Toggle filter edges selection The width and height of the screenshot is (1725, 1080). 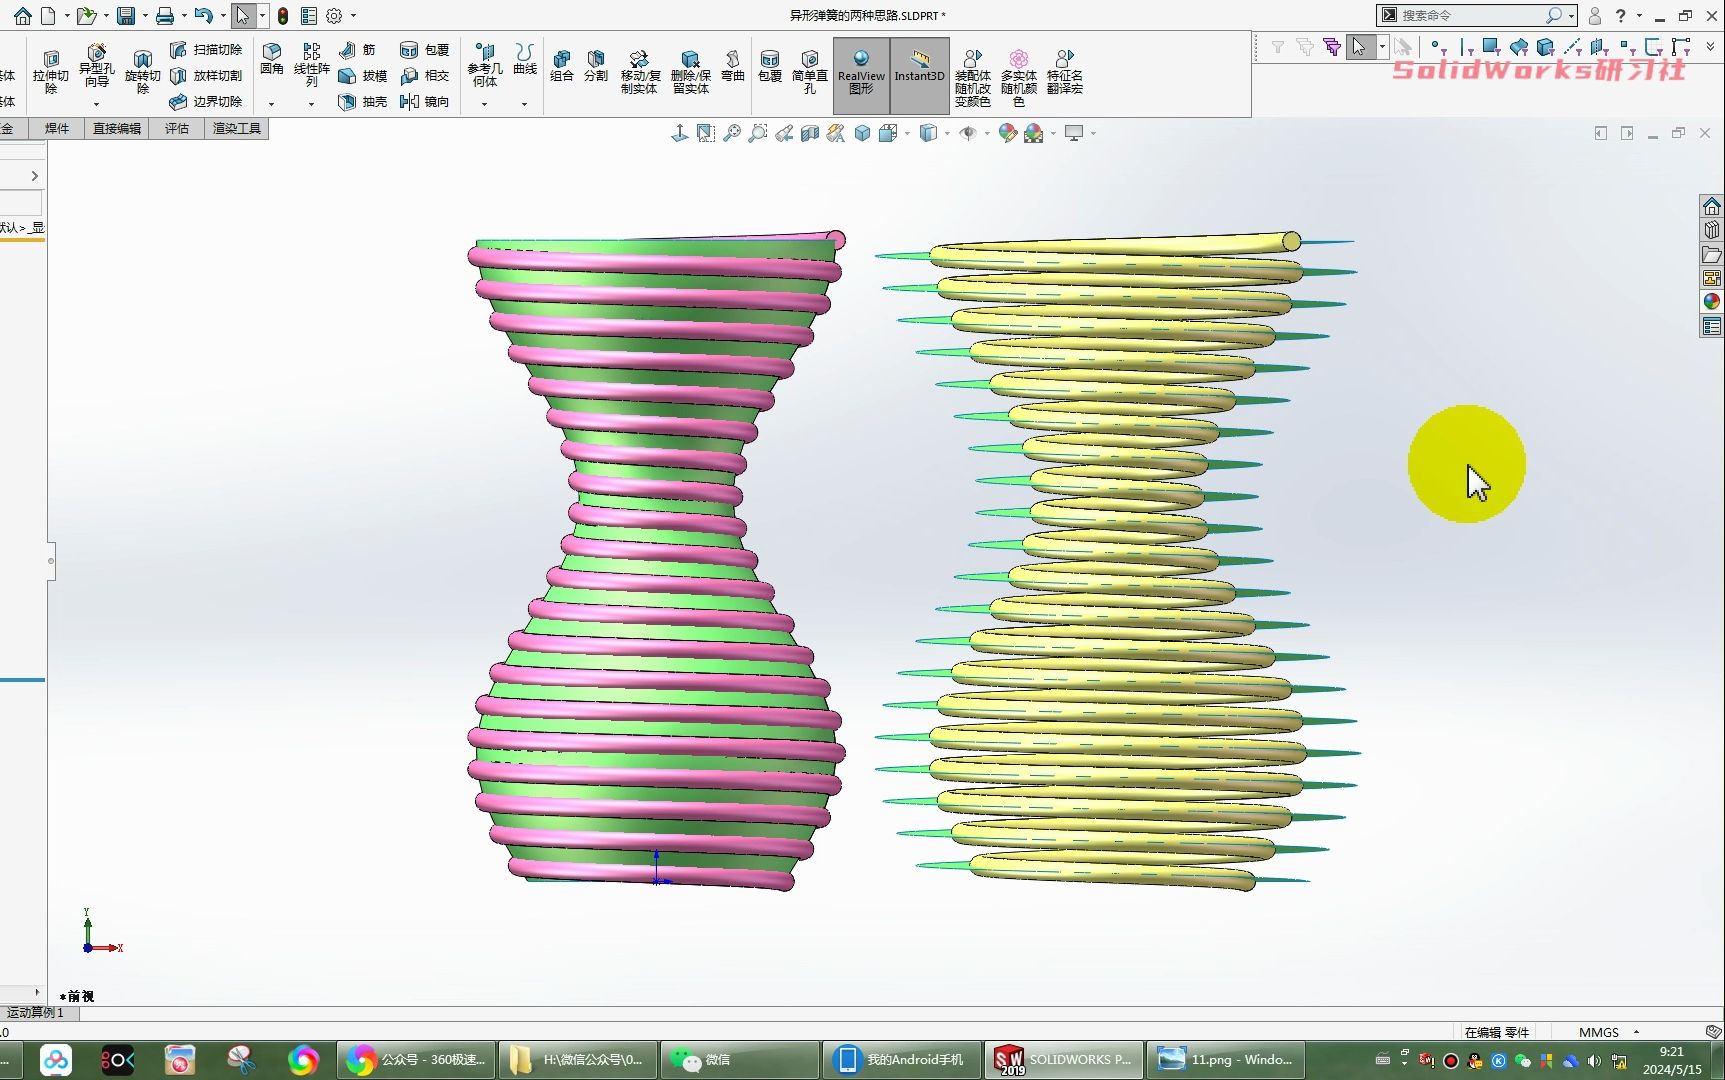(x=1466, y=46)
